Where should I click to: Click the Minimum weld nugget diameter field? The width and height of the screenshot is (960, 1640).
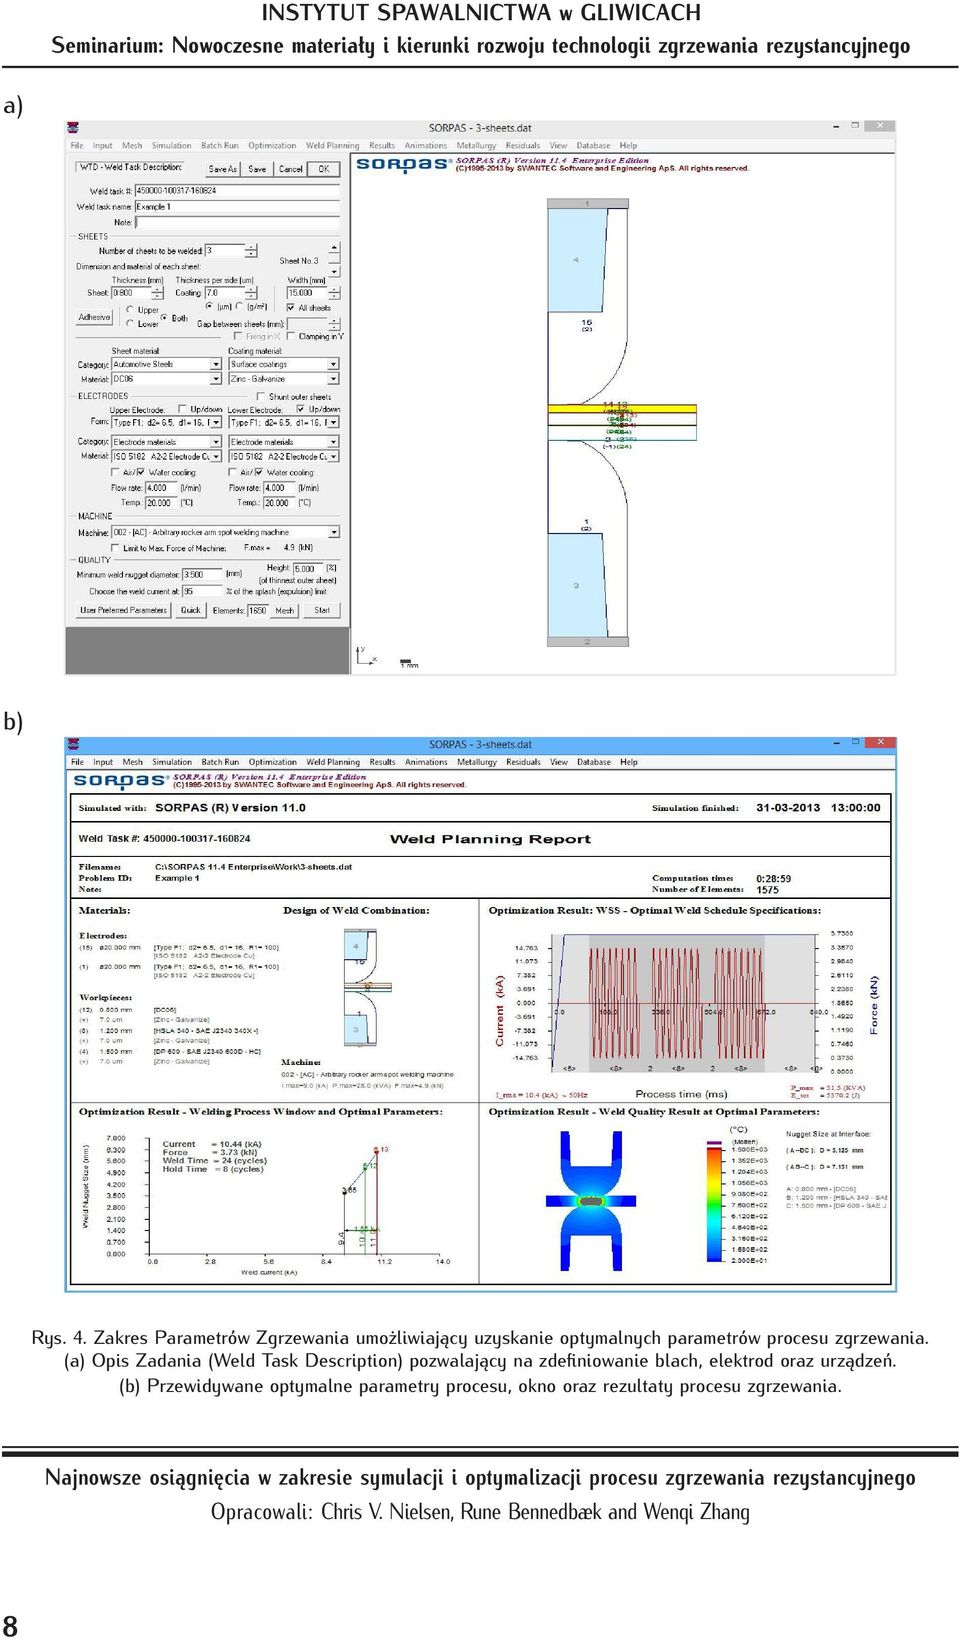[202, 575]
